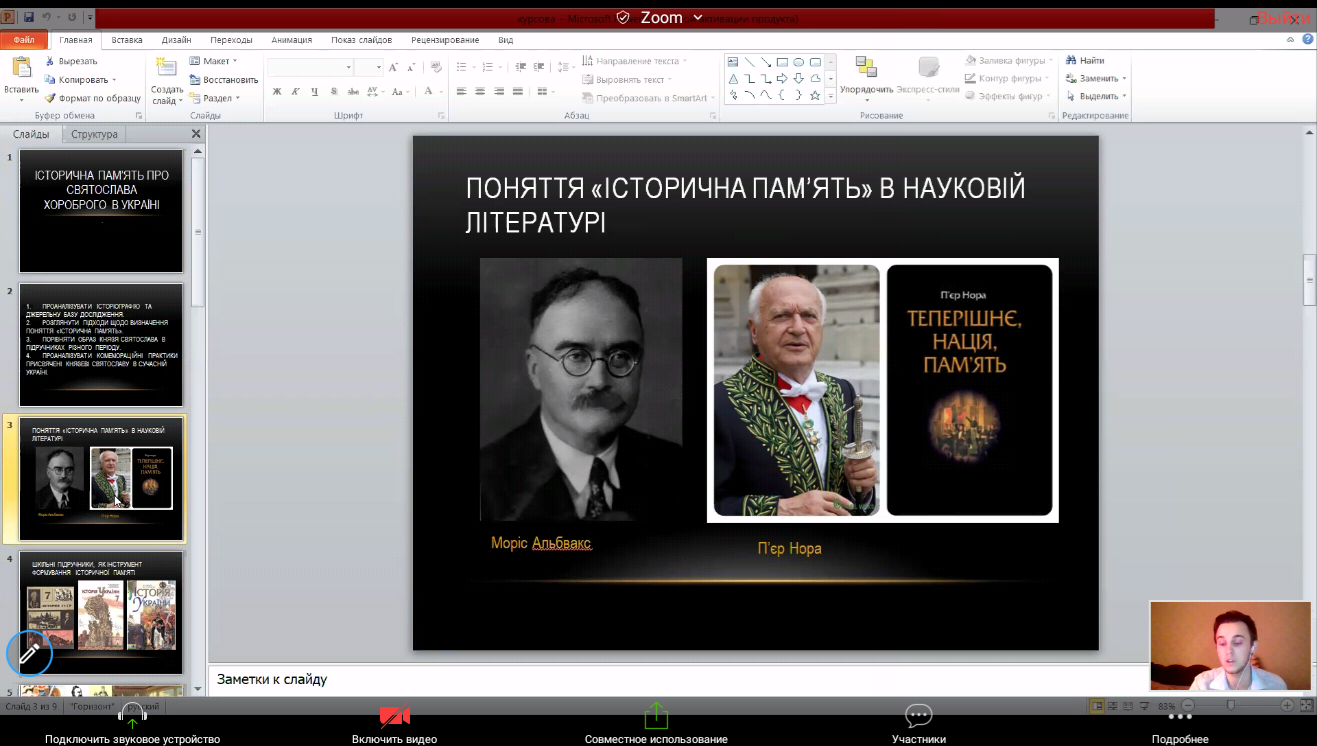Open the 'Раздел' section dropdown
The height and width of the screenshot is (746, 1317).
pos(217,98)
